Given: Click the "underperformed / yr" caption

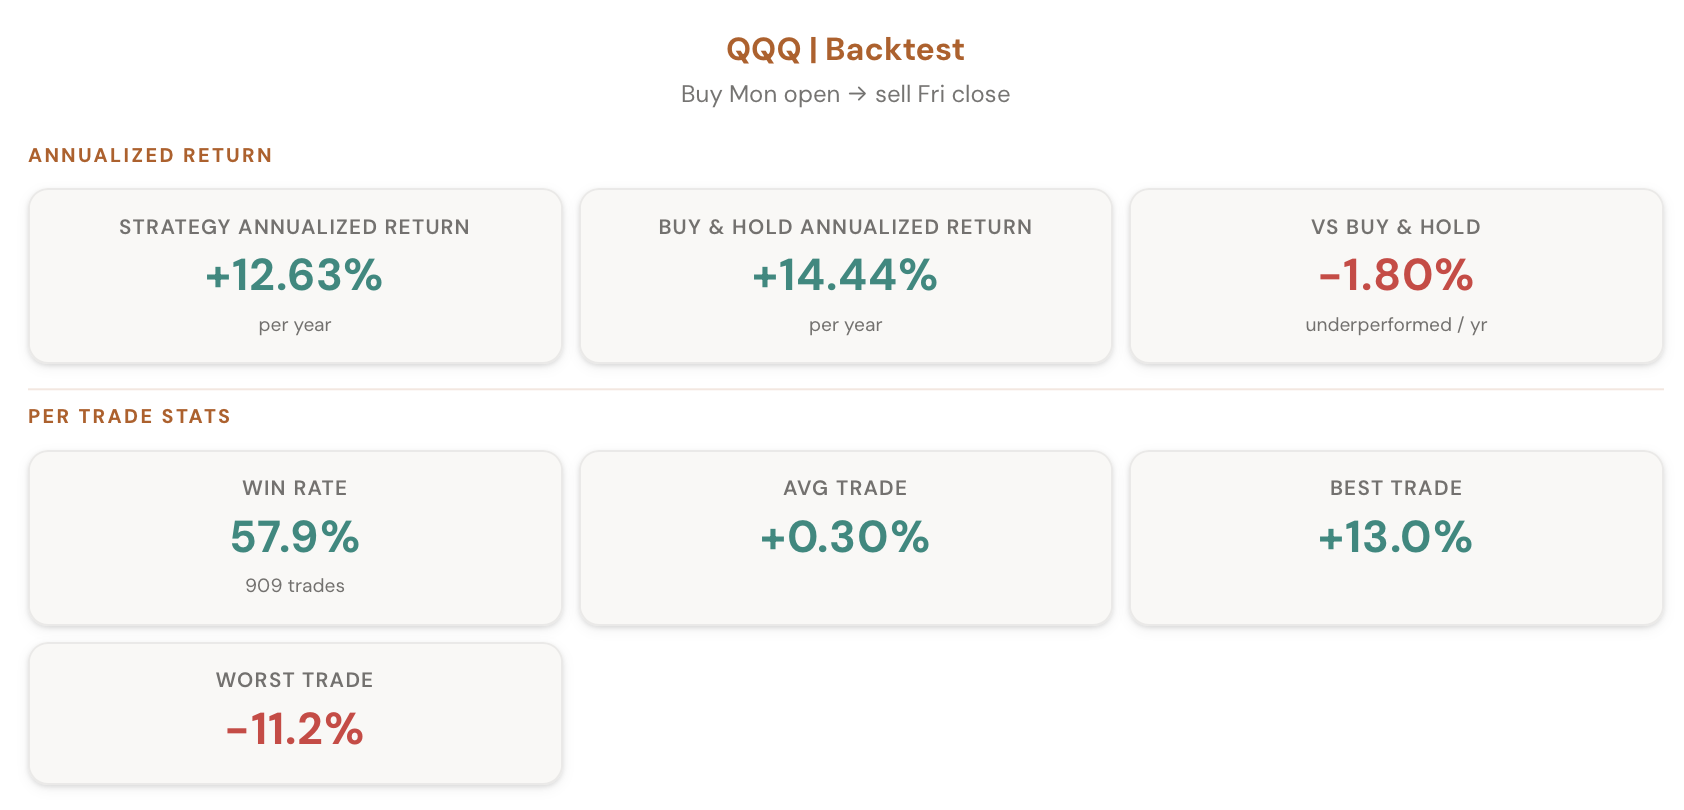Looking at the screenshot, I should click(1396, 325).
